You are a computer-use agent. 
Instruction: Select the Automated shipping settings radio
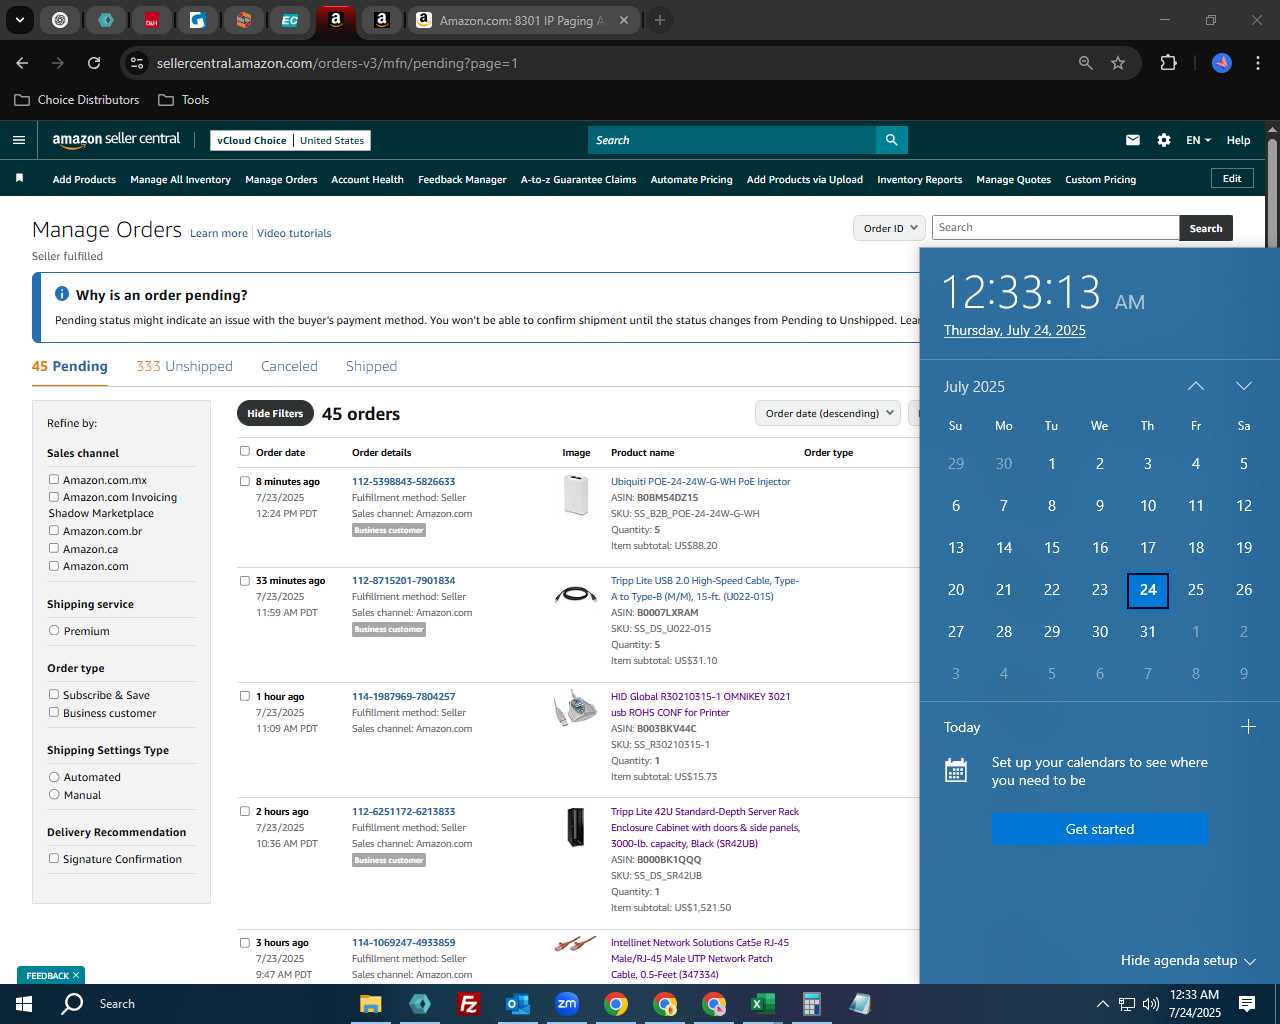[54, 777]
